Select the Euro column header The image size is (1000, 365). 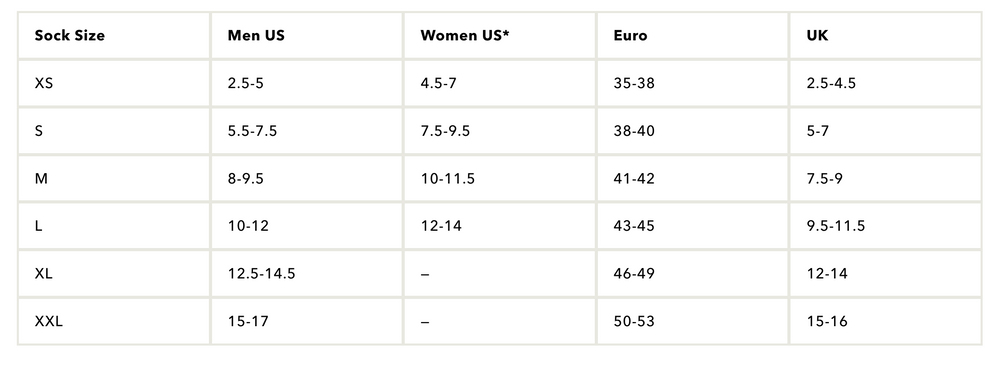(x=693, y=36)
